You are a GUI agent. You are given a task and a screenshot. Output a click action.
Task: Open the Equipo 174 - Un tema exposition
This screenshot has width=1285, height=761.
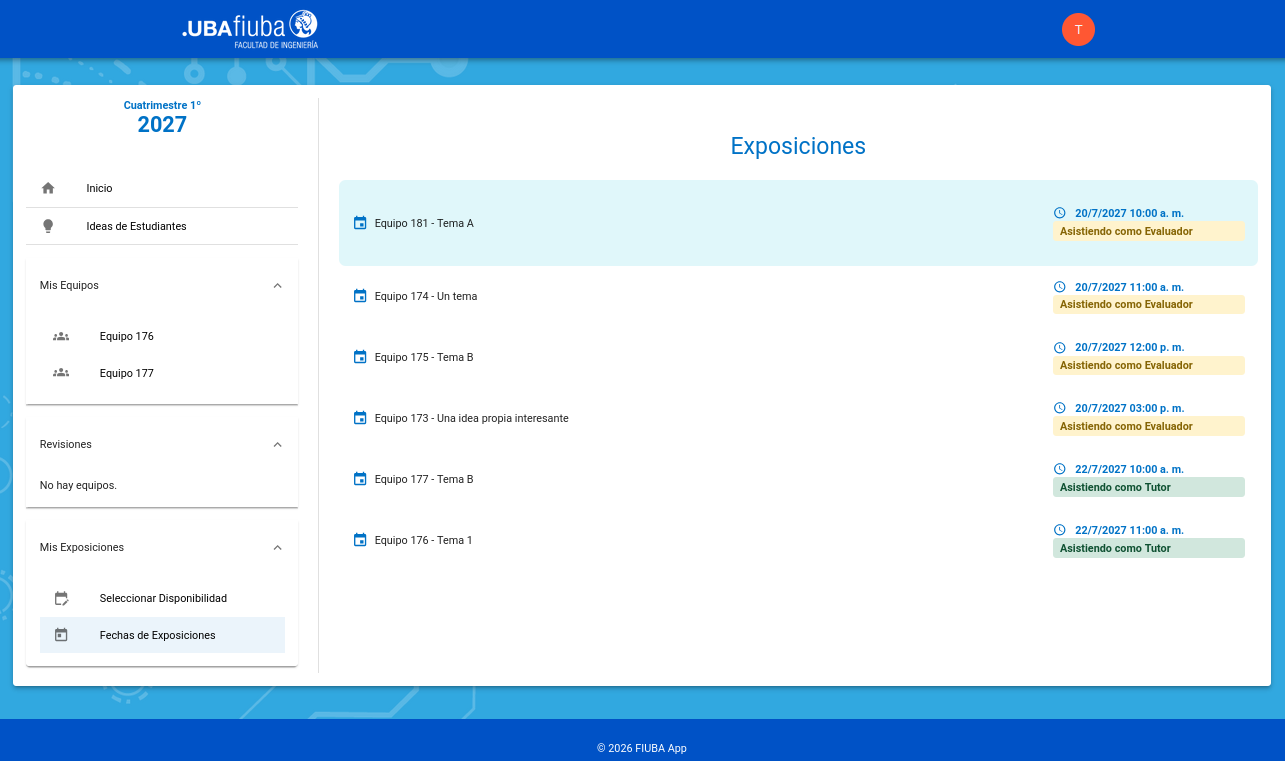(426, 296)
